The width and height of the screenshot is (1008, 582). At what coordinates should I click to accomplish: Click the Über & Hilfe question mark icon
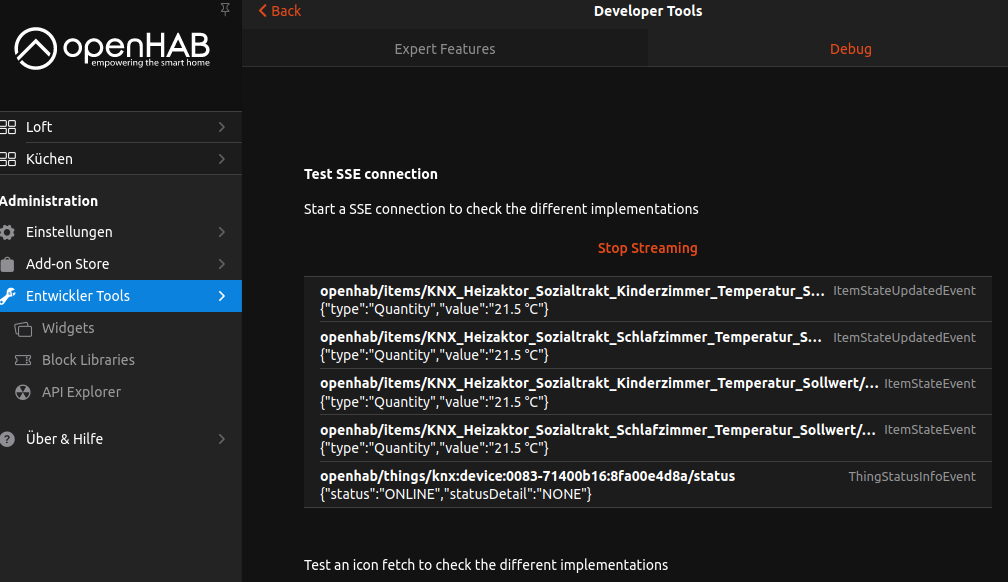(8, 439)
